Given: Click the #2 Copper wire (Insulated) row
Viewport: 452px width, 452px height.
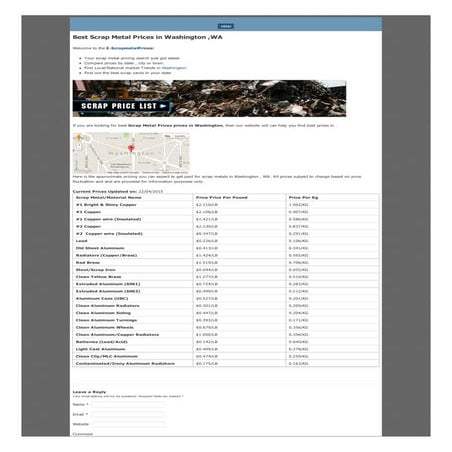Looking at the screenshot, I should pos(226,234).
